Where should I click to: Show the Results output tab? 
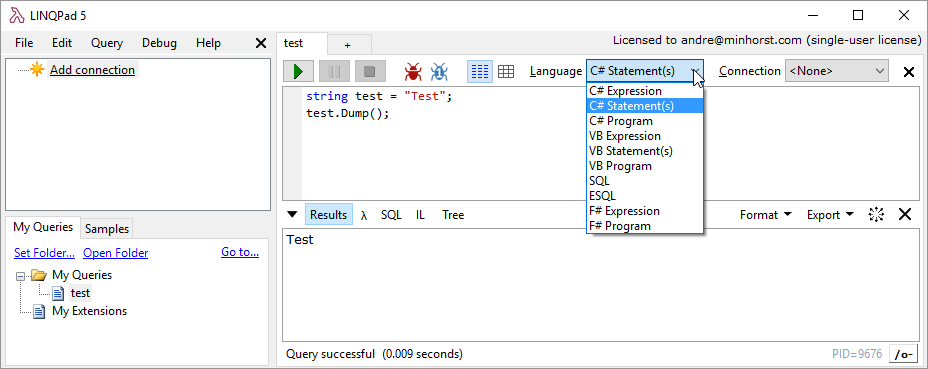point(328,215)
